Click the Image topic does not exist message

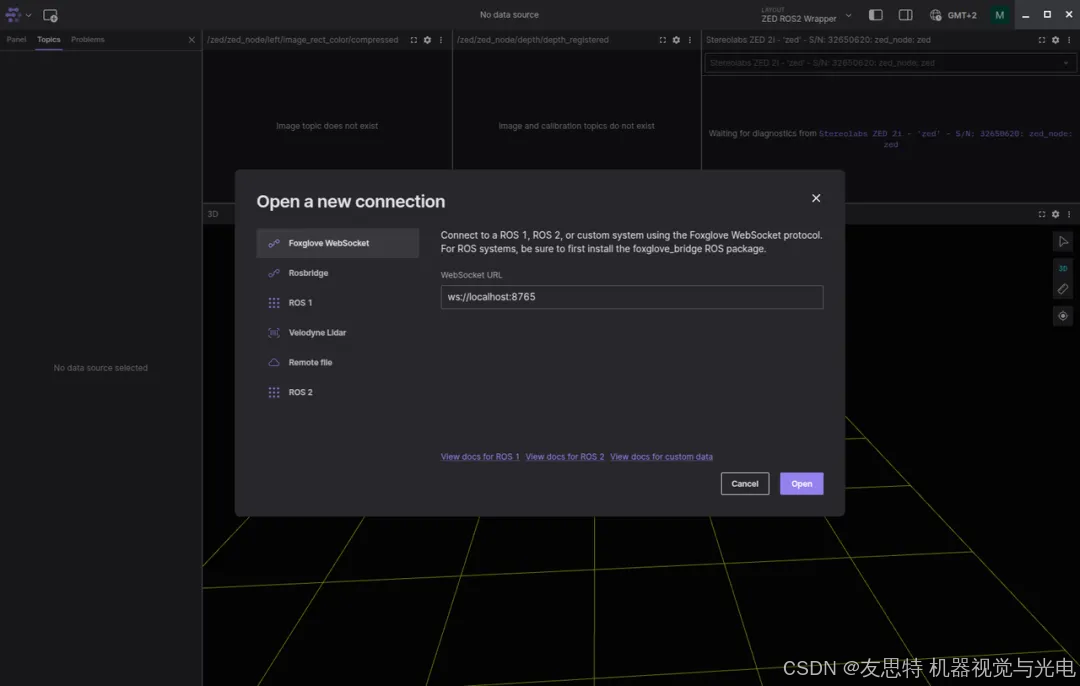point(327,126)
